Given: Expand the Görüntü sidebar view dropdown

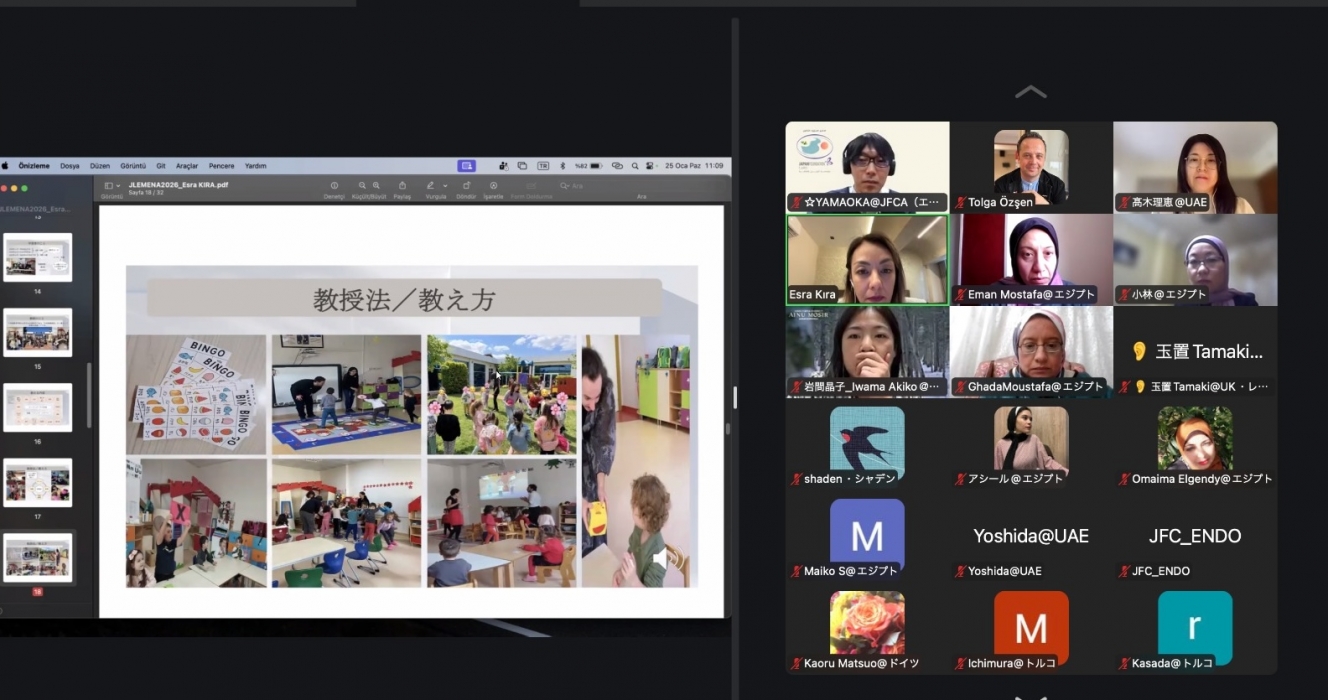Looking at the screenshot, I should 111,186.
